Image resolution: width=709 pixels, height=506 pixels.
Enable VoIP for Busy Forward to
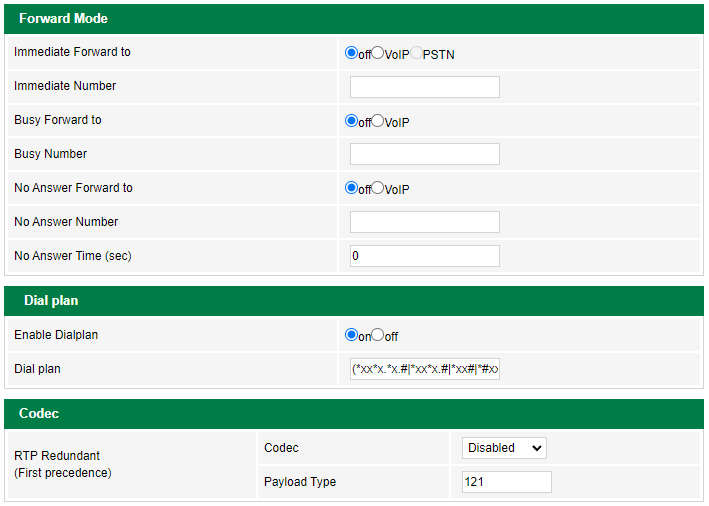[x=378, y=121]
